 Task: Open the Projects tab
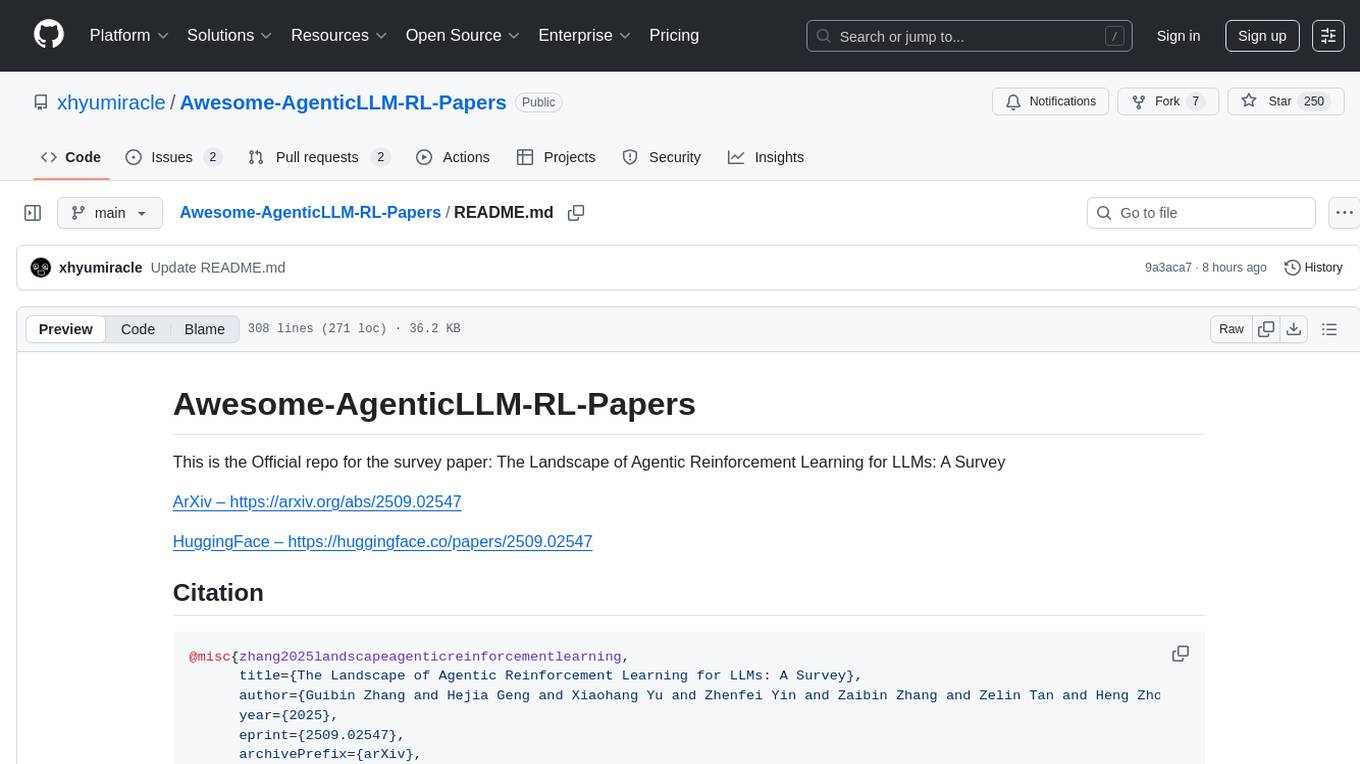pos(556,157)
